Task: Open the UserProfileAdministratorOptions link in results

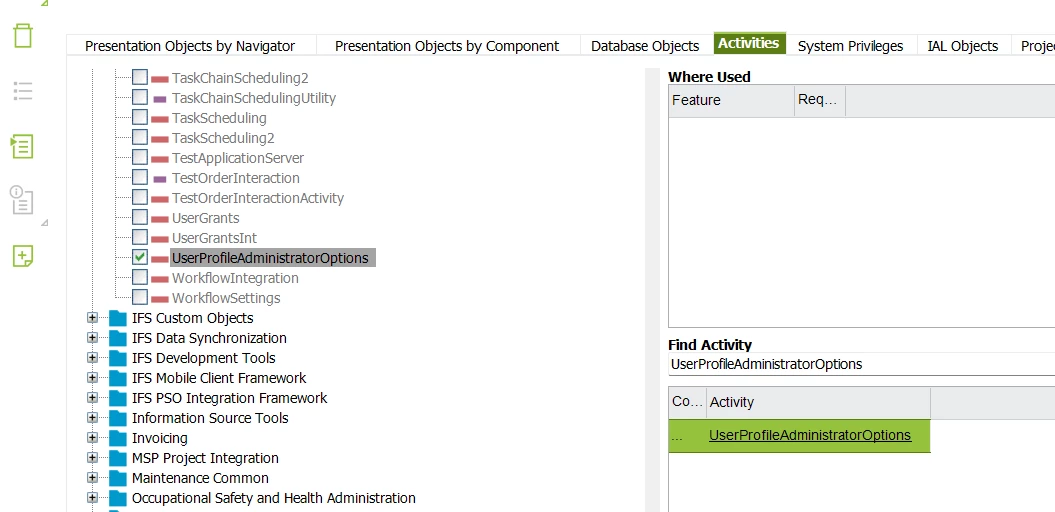Action: (810, 435)
